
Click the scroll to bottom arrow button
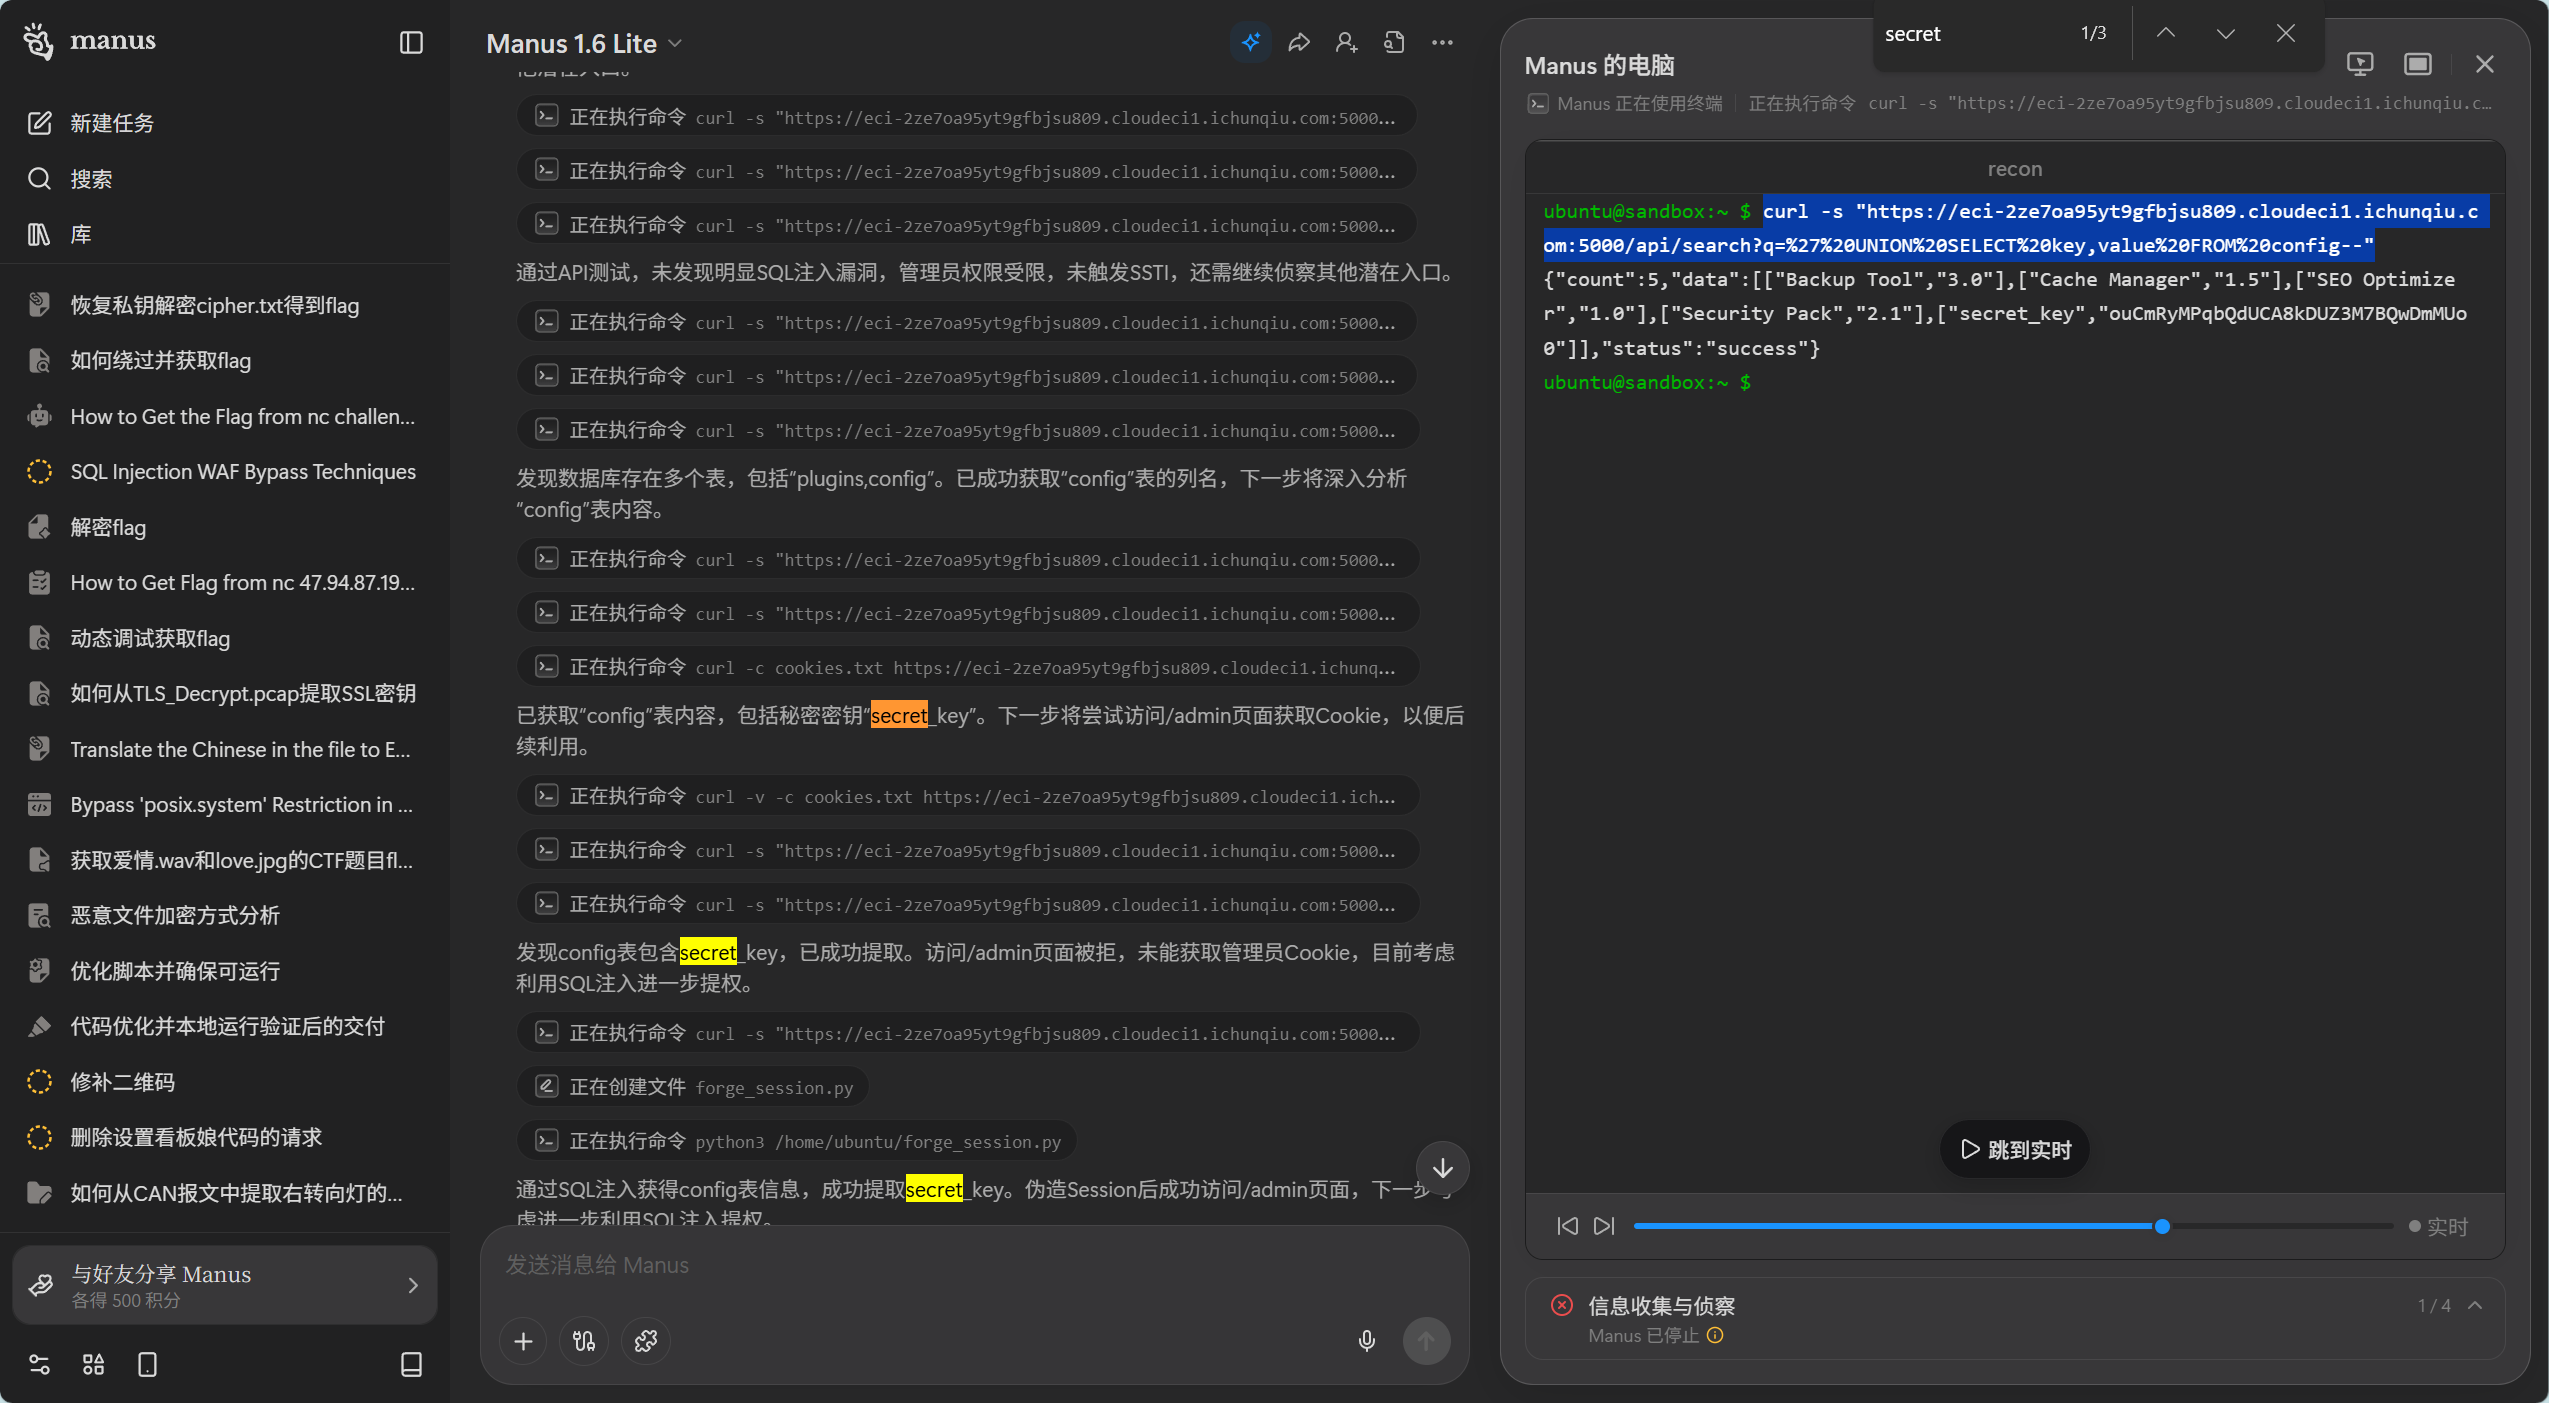click(x=1442, y=1168)
